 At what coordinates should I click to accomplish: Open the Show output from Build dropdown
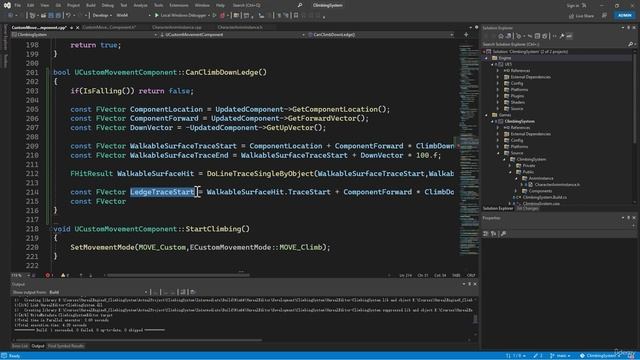[98, 292]
